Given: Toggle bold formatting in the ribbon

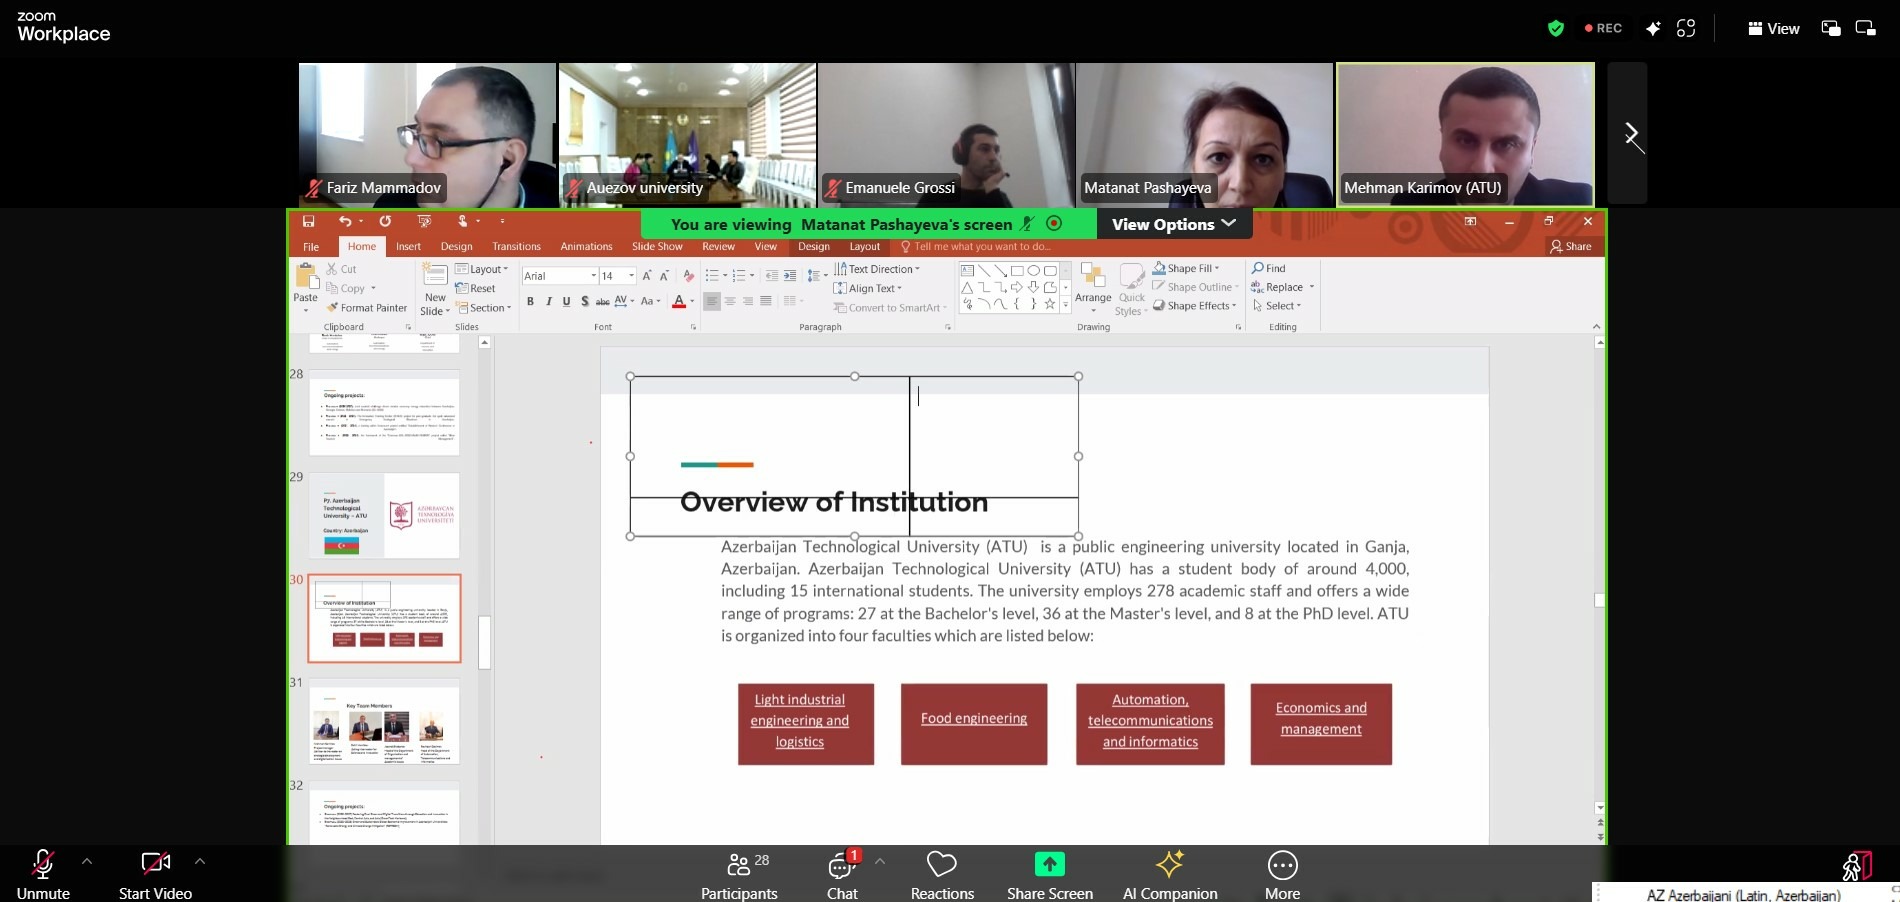Looking at the screenshot, I should 530,301.
